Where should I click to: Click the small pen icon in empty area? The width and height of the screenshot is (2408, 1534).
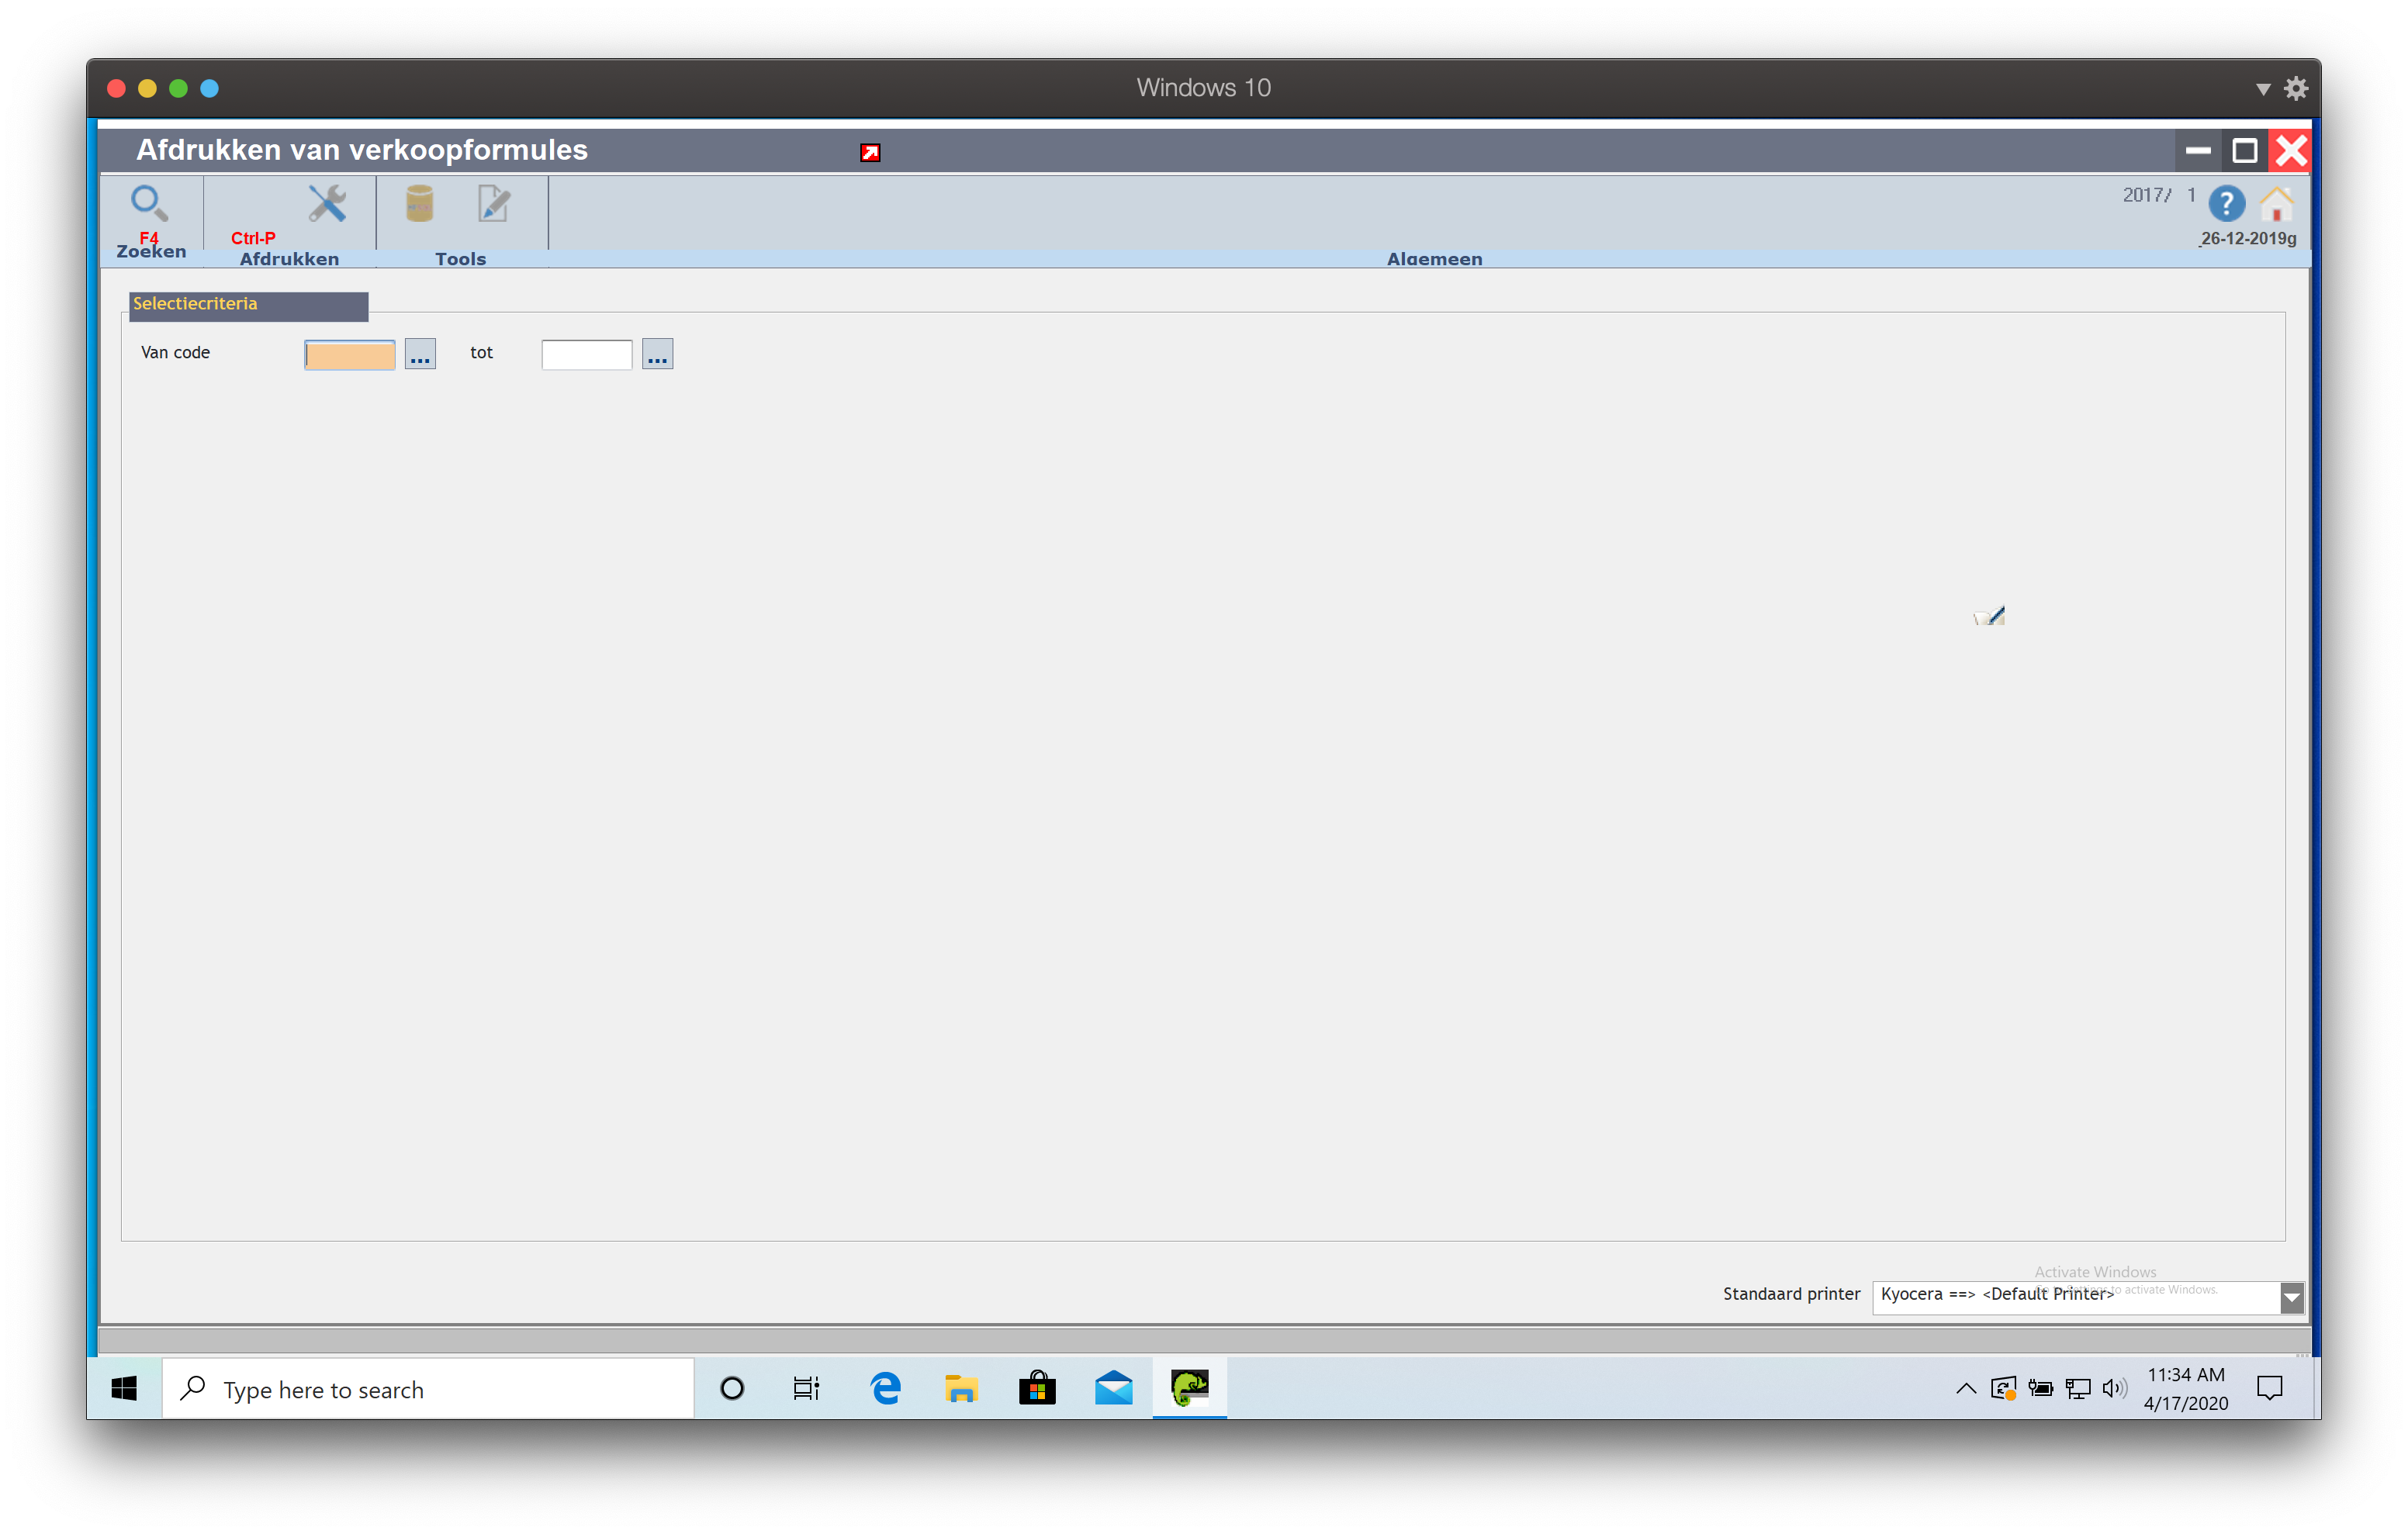click(1989, 616)
